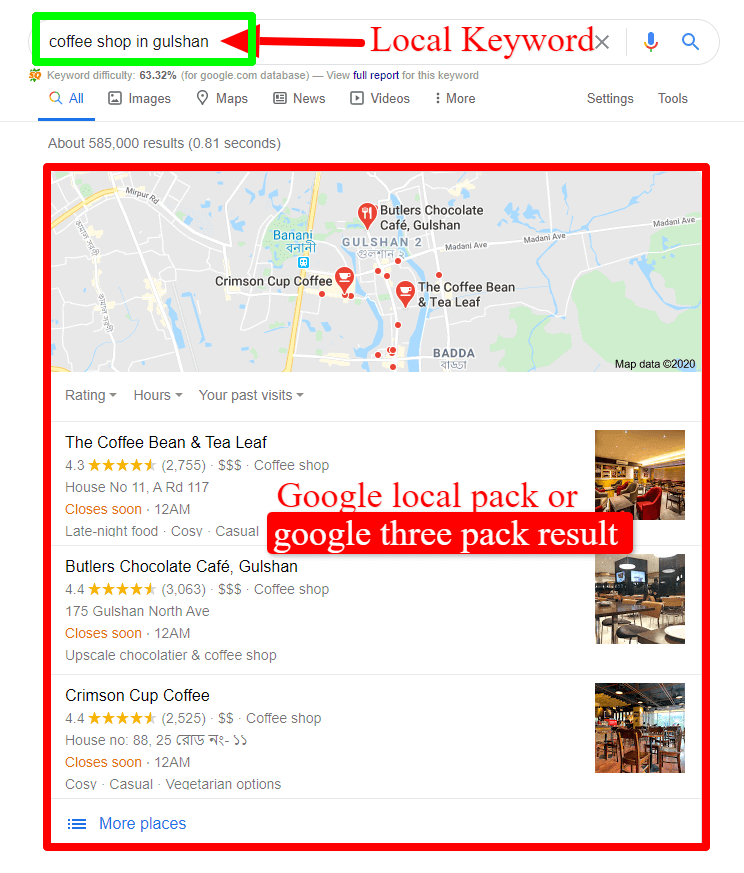Switch to the Maps tab
Screen dimensions: 744x873
pyautogui.click(x=222, y=99)
